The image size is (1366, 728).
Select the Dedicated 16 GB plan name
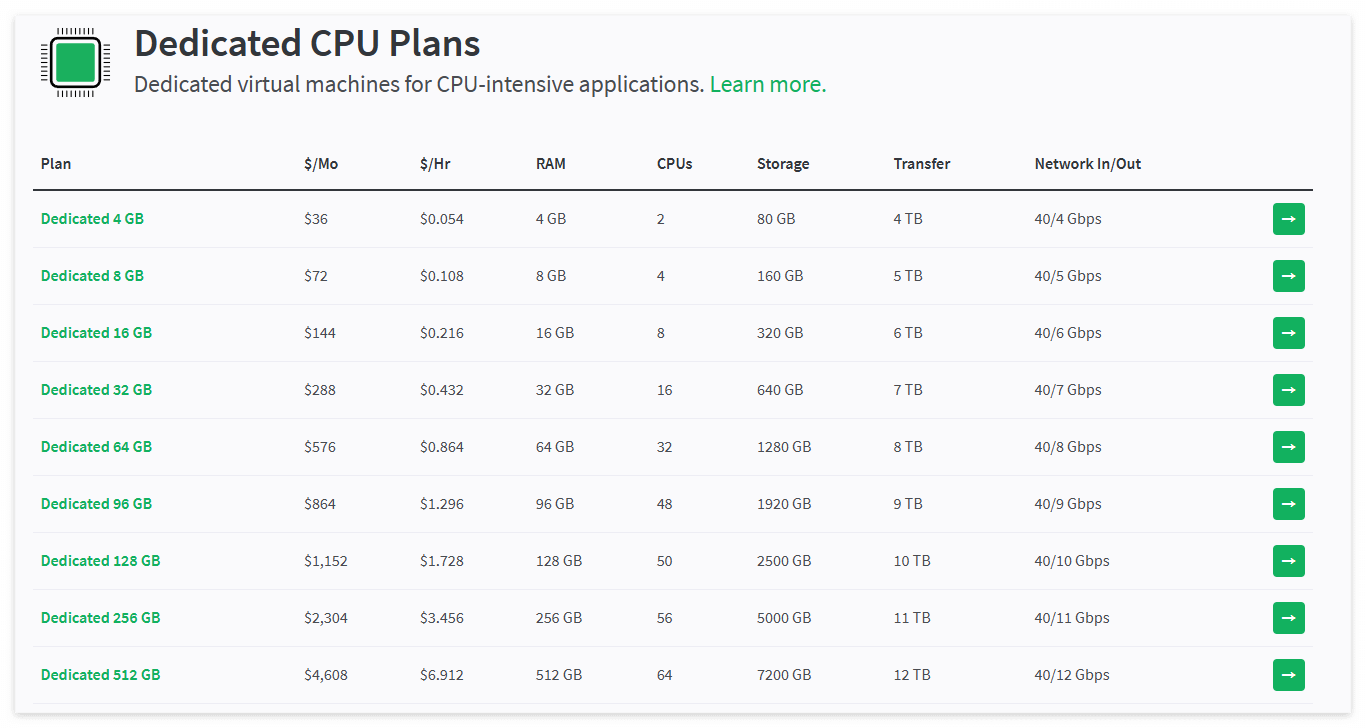[96, 333]
